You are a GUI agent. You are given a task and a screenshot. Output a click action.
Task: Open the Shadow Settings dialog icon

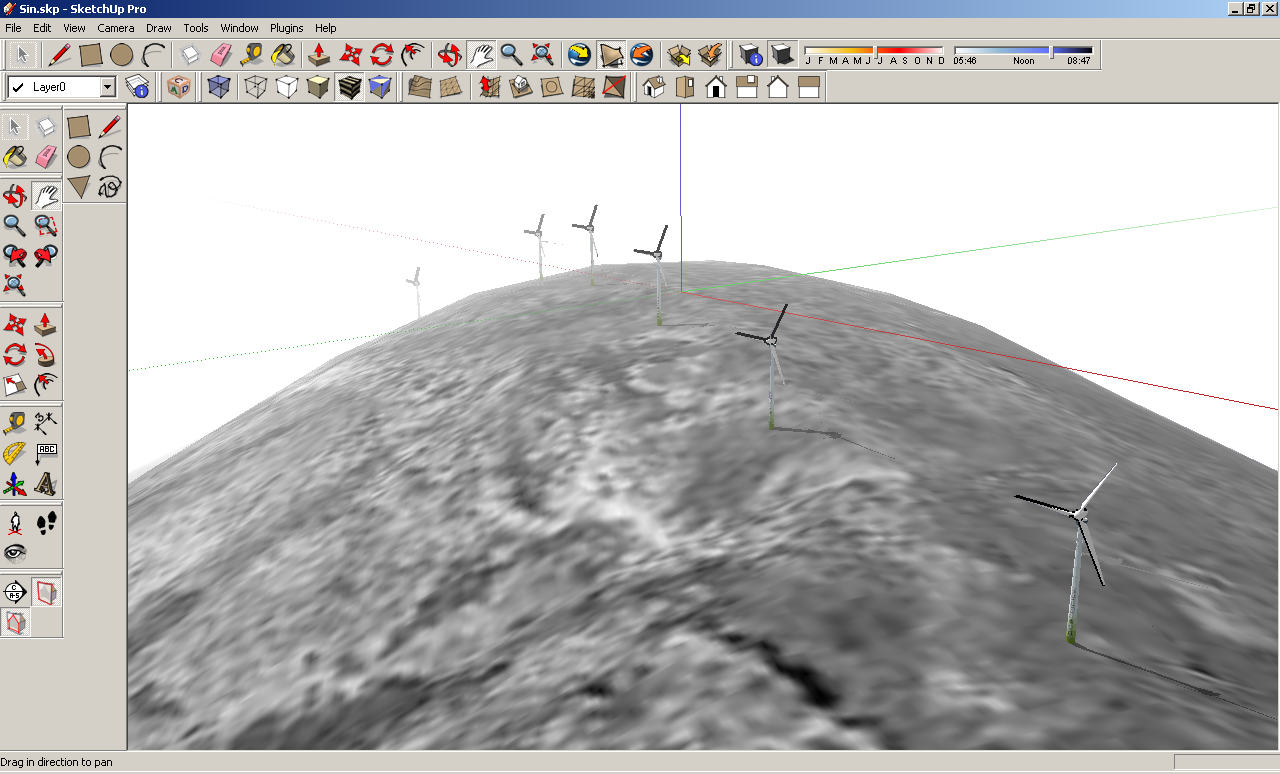pos(751,56)
